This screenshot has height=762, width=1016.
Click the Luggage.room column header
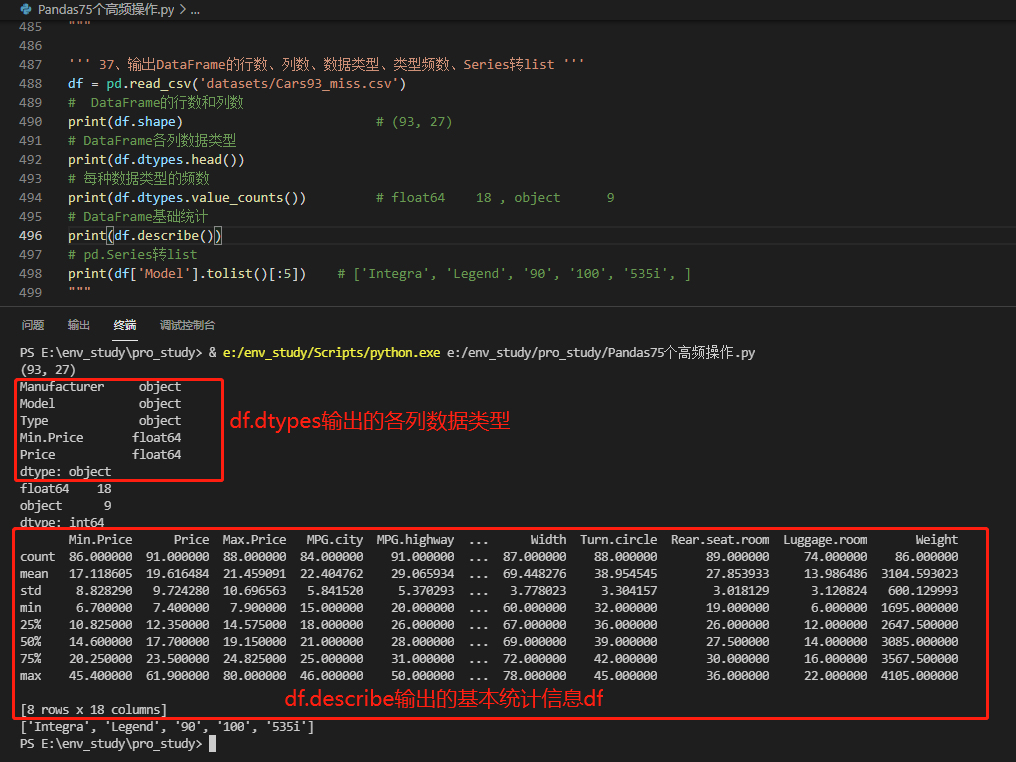tap(825, 540)
